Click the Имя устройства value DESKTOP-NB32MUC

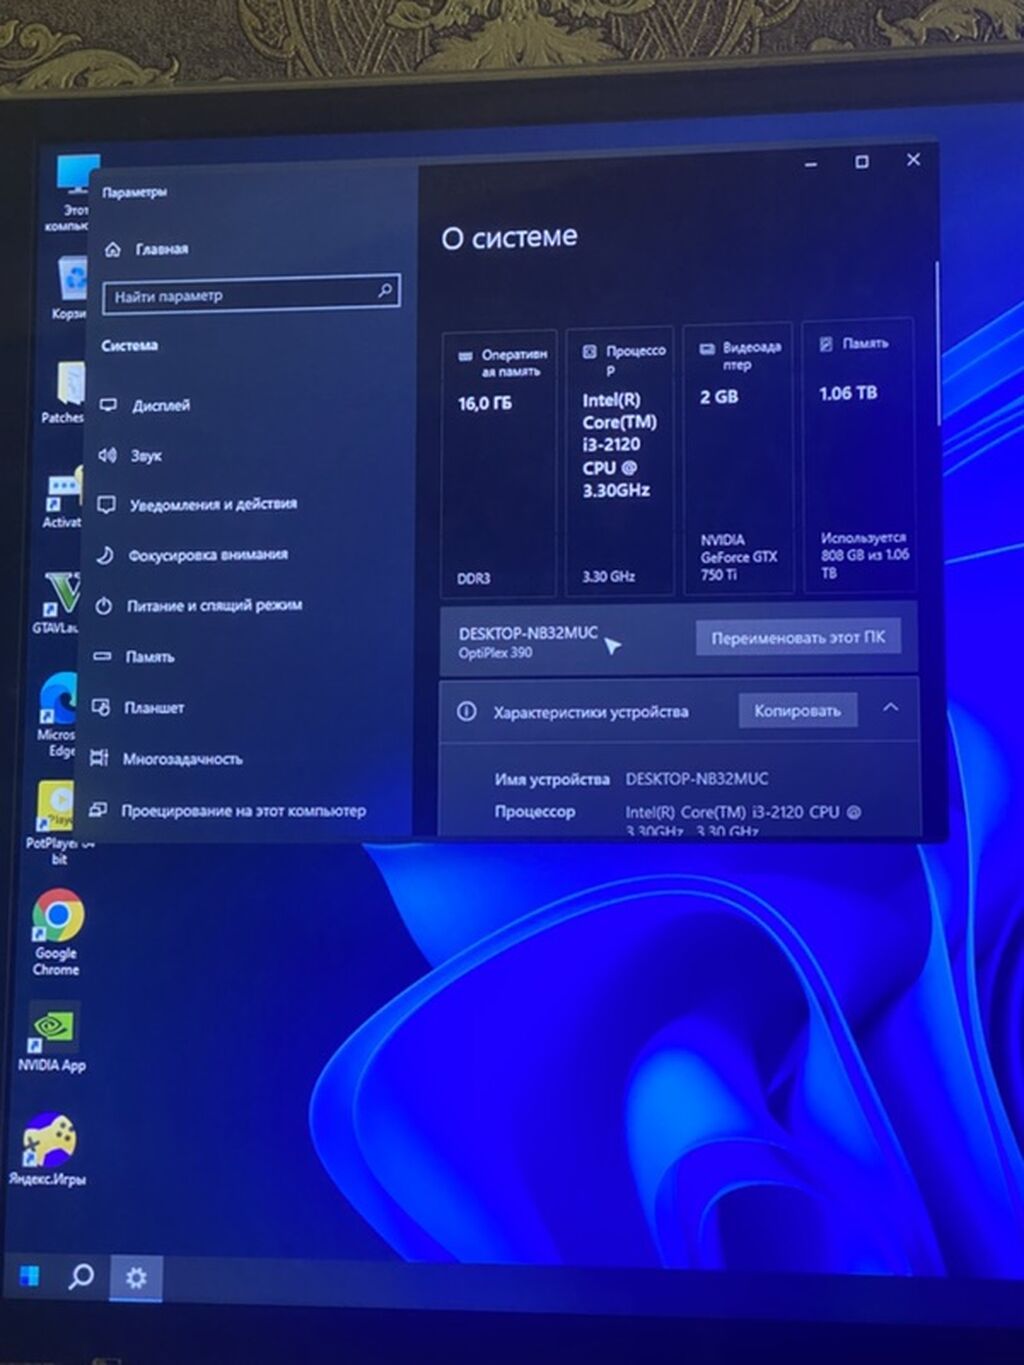pos(697,779)
